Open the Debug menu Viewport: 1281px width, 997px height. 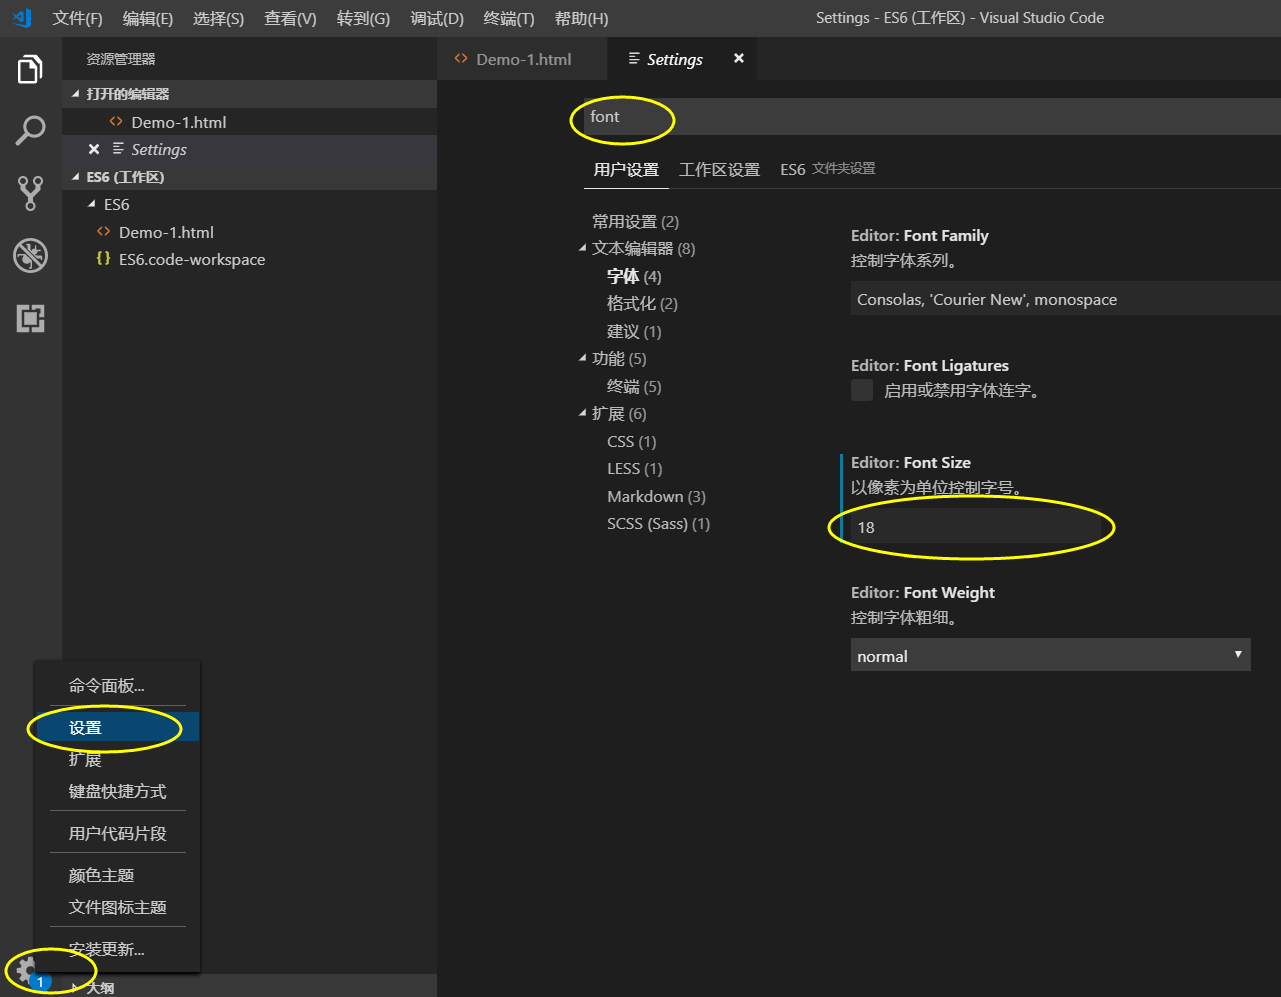(x=437, y=18)
